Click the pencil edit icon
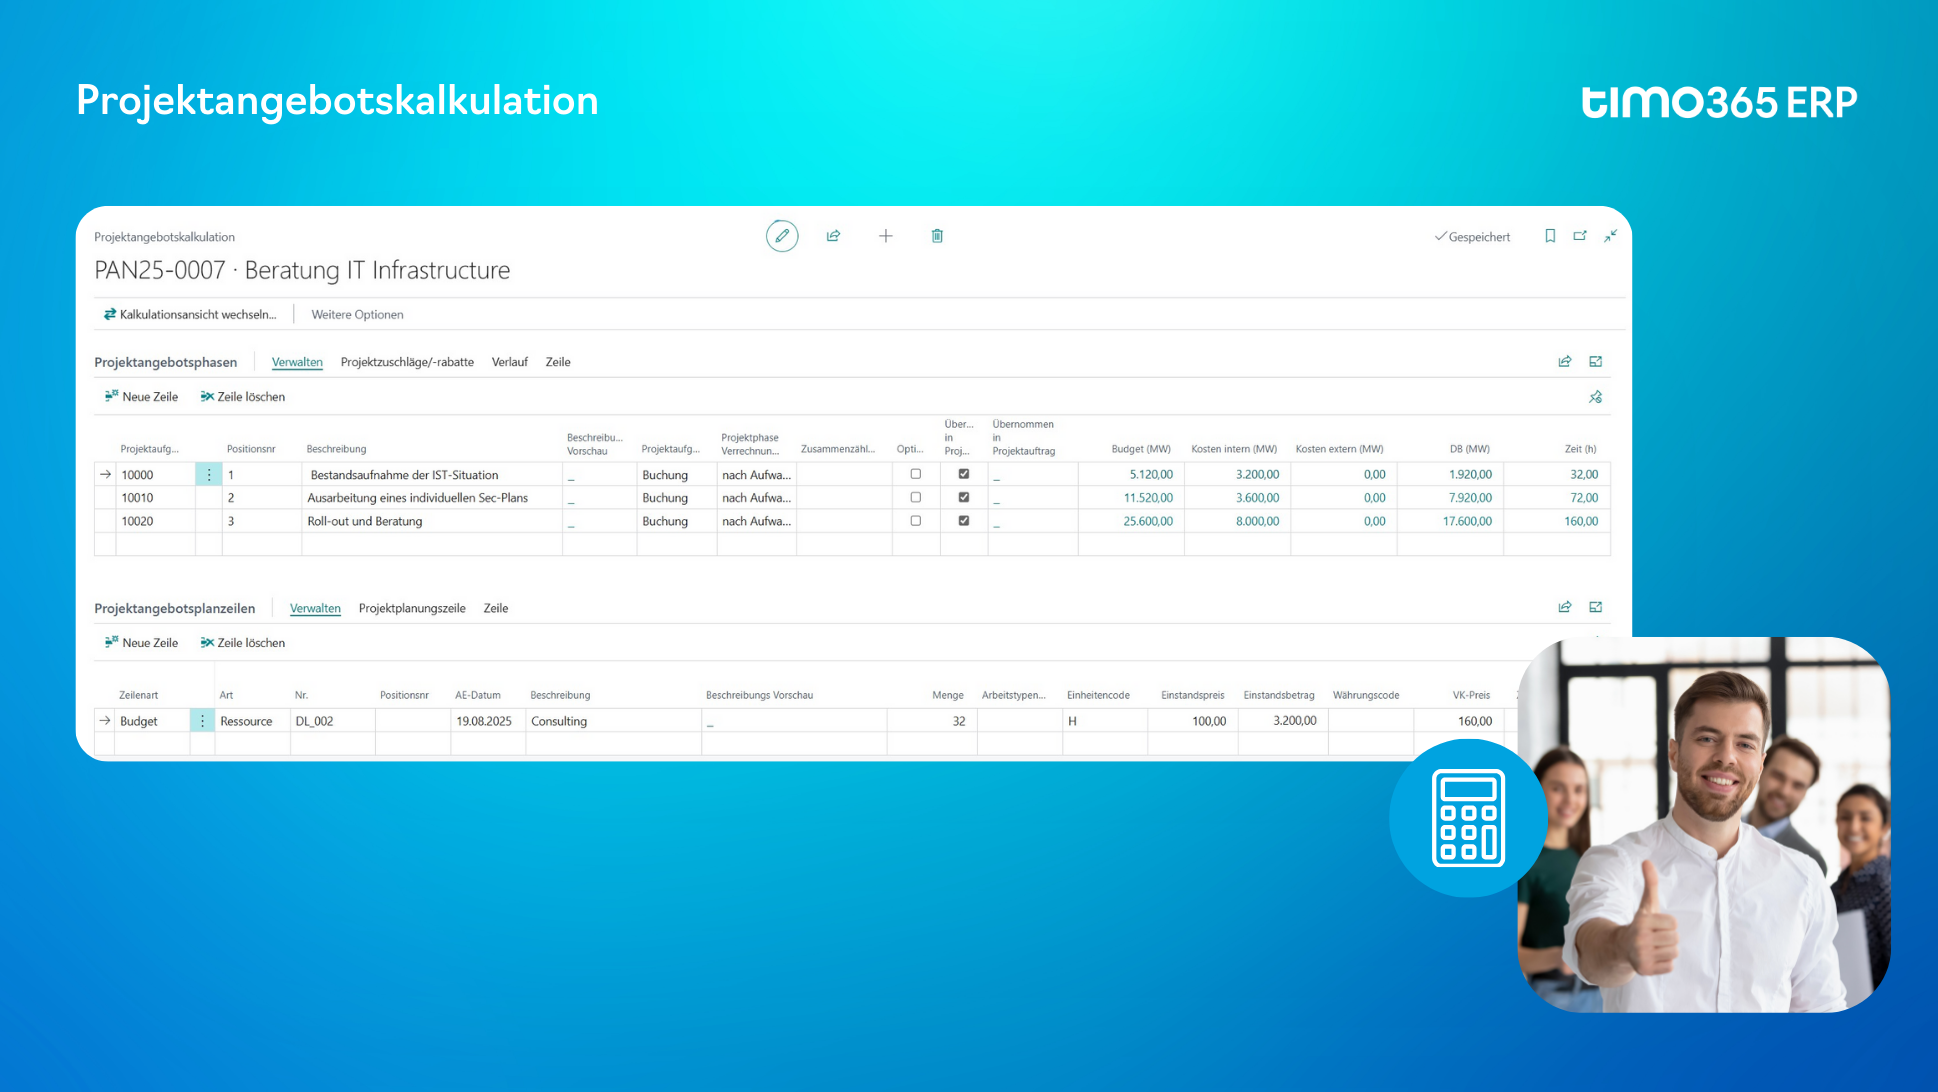Image resolution: width=1938 pixels, height=1092 pixels. coord(782,236)
